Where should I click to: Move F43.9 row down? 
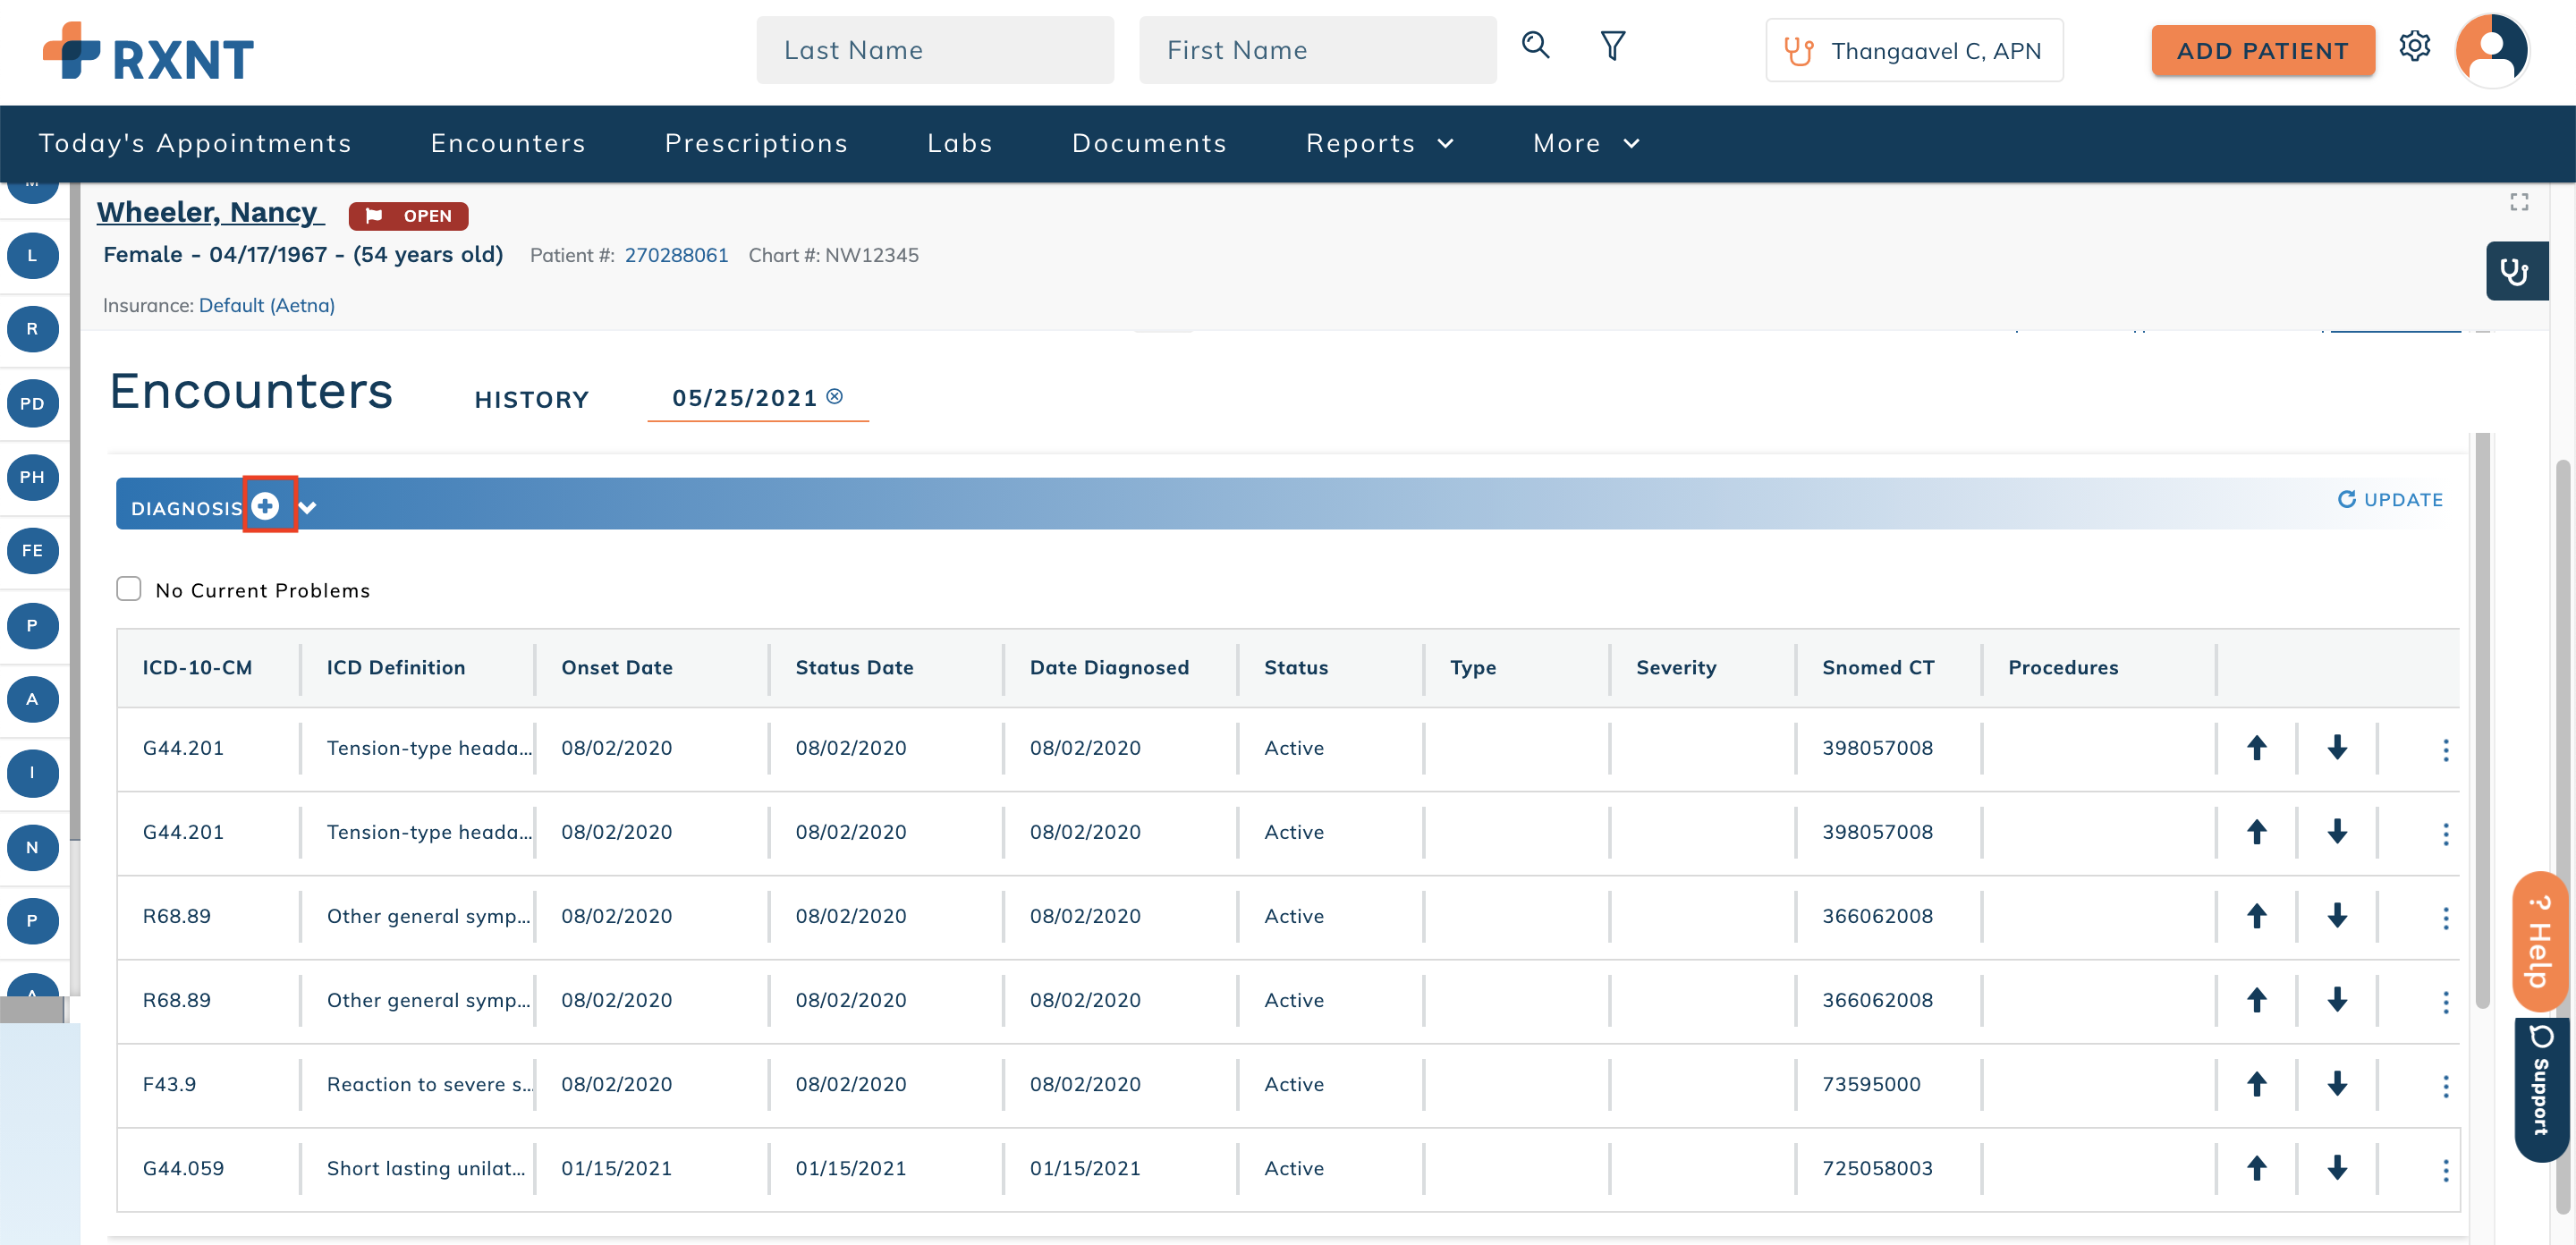click(x=2336, y=1084)
